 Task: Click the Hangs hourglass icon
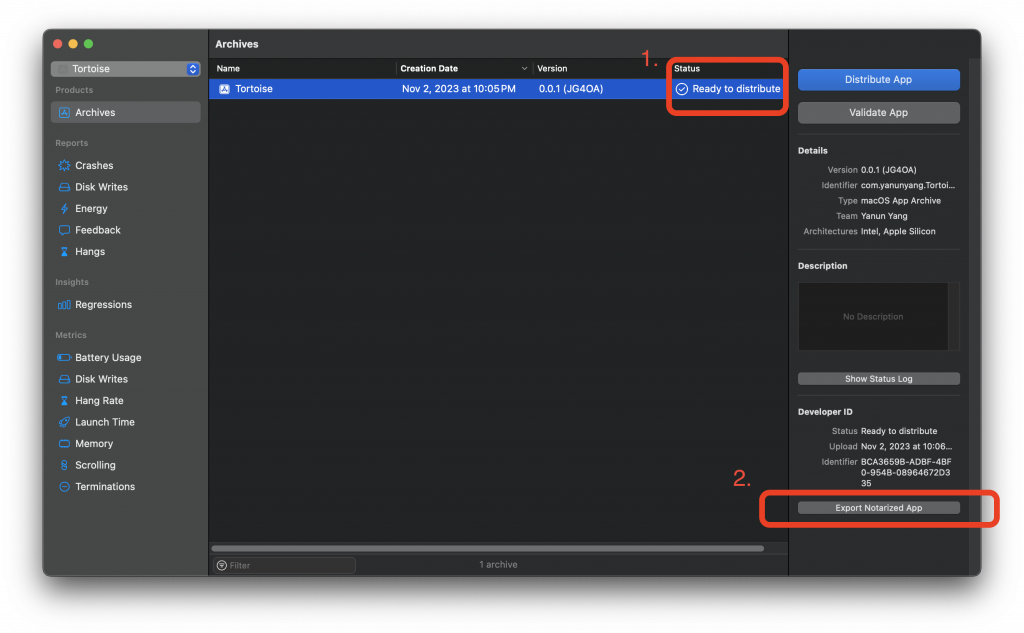click(x=64, y=252)
